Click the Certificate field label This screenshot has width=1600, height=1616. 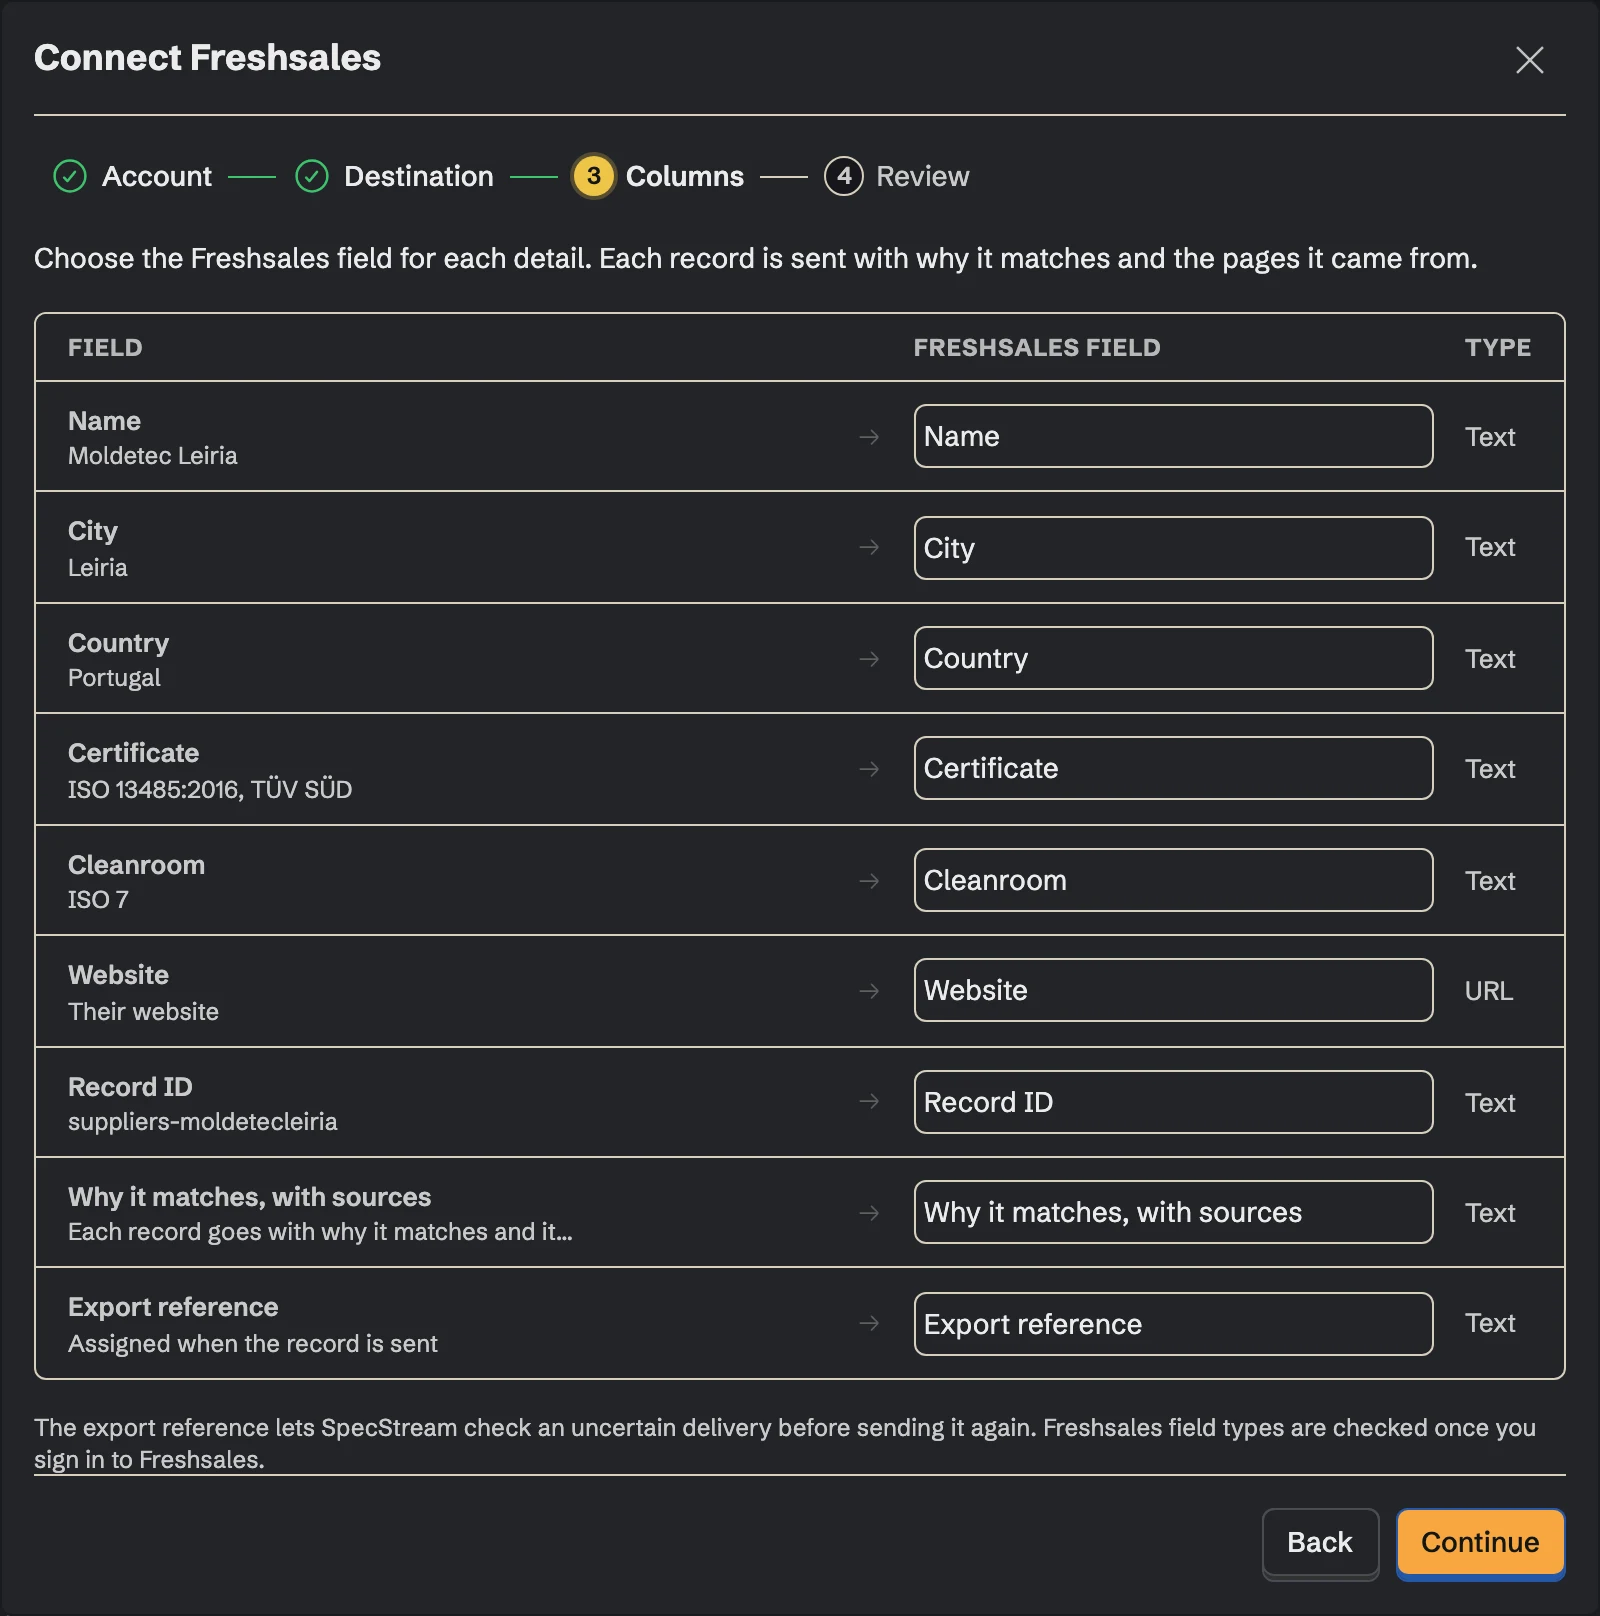tap(133, 753)
